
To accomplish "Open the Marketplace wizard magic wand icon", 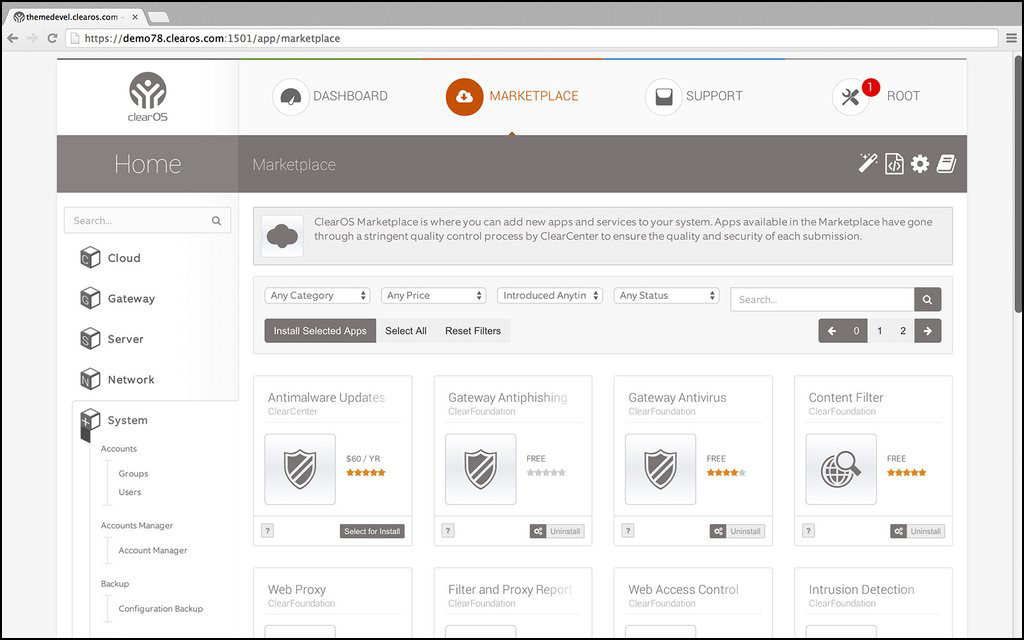I will point(866,163).
